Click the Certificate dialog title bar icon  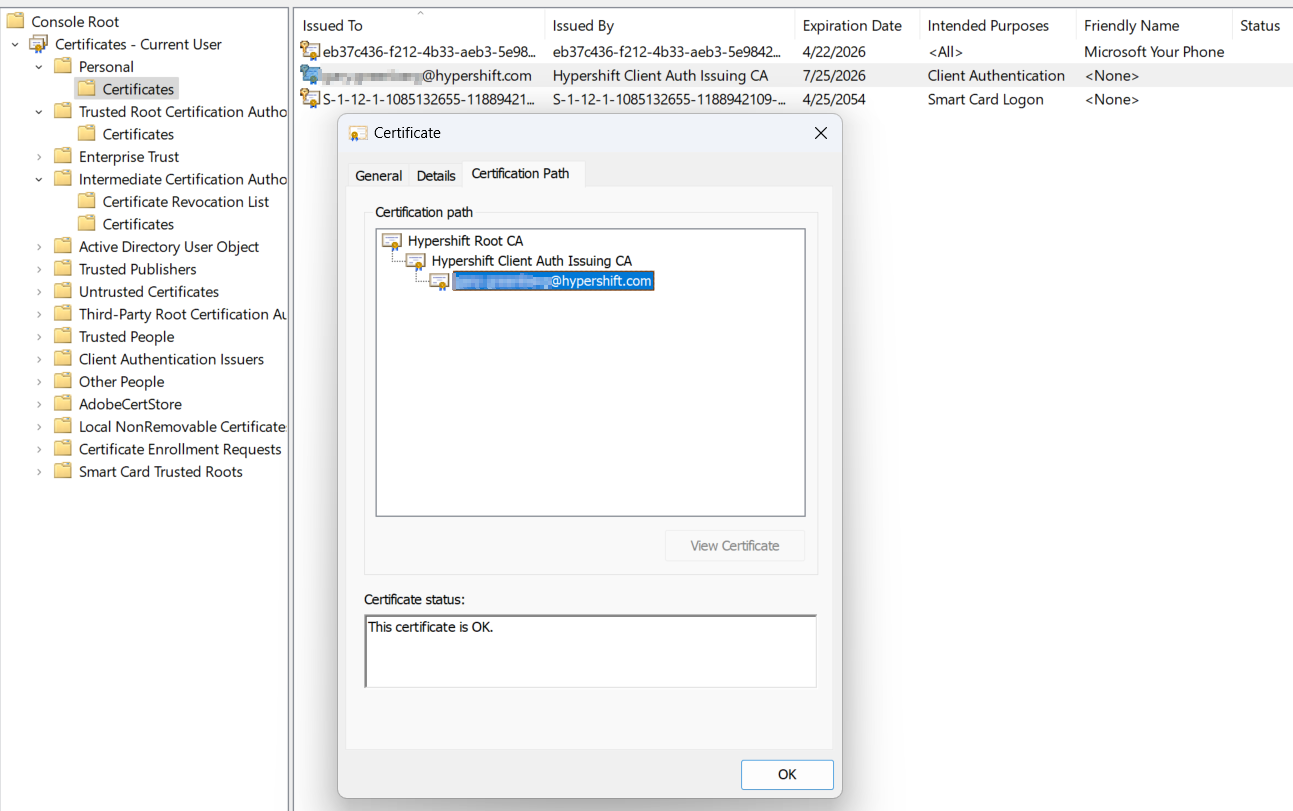[358, 133]
